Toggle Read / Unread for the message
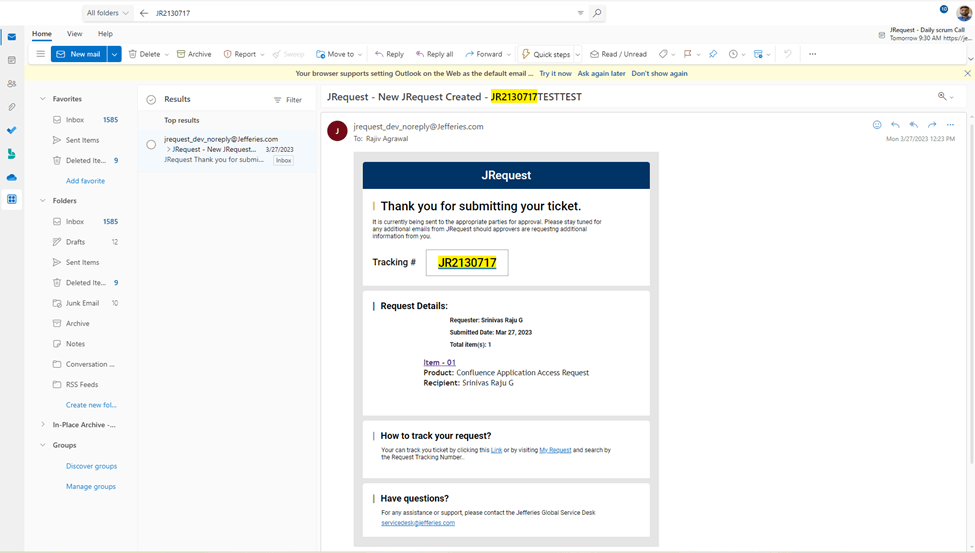Viewport: 975px width, 553px height. click(618, 54)
